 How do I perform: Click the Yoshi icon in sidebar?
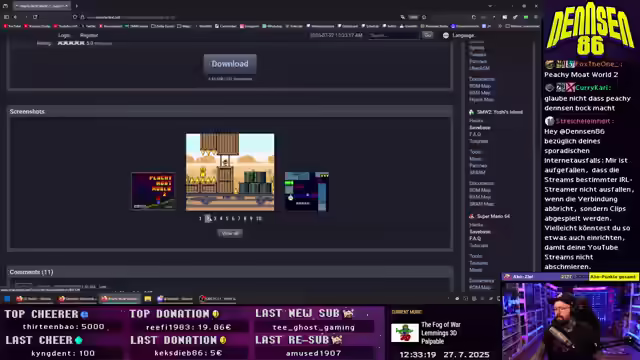tap(471, 112)
